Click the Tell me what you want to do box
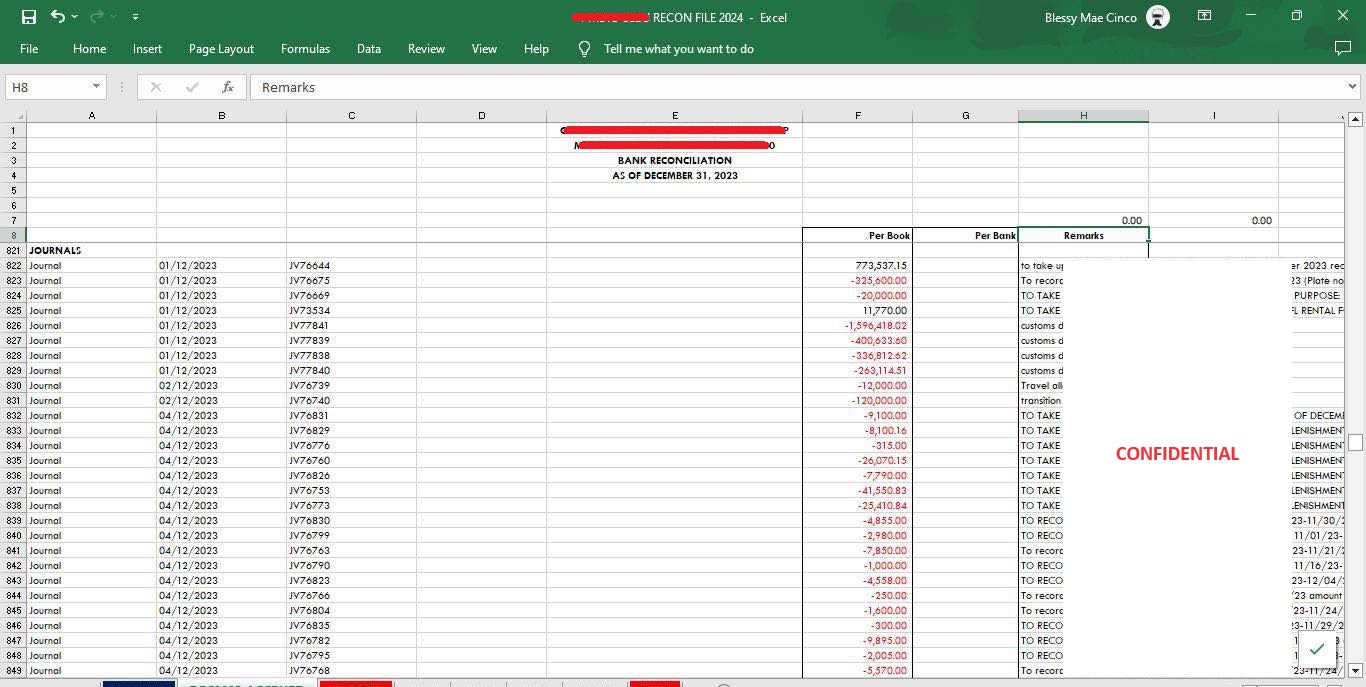 678,48
